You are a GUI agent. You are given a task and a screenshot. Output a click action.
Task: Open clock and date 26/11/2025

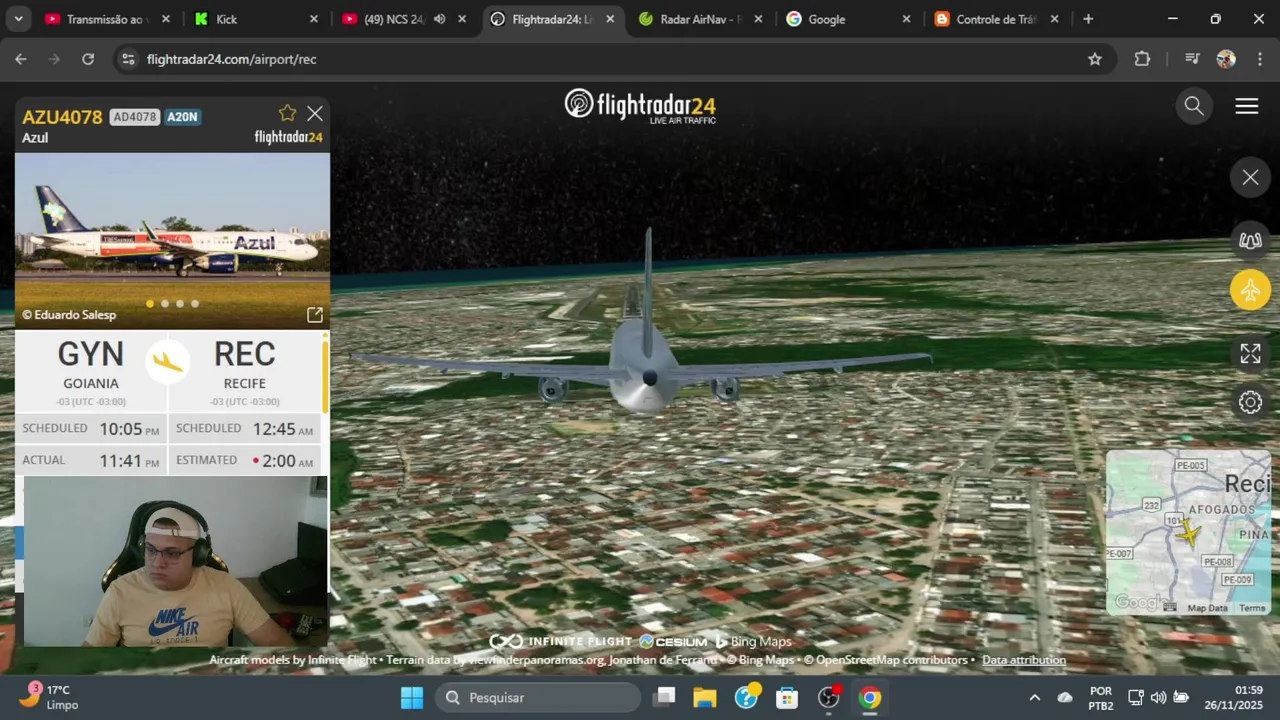pyautogui.click(x=1232, y=697)
